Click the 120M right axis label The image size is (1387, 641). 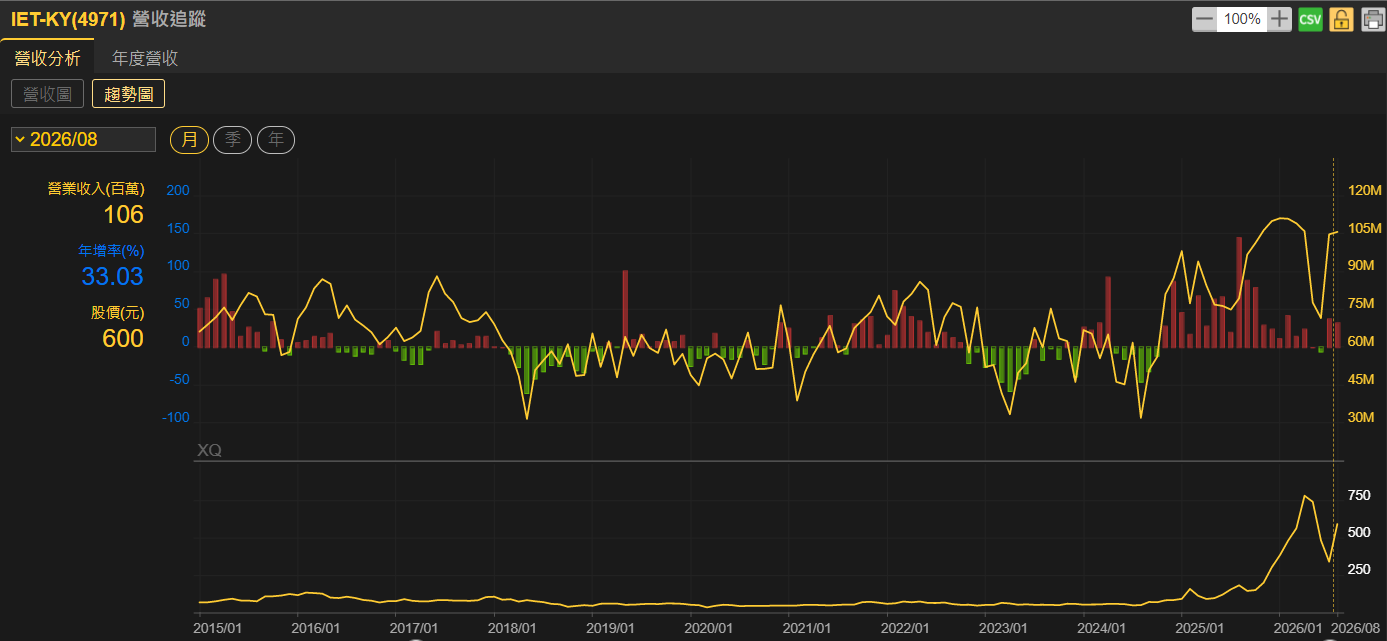[x=1365, y=190]
